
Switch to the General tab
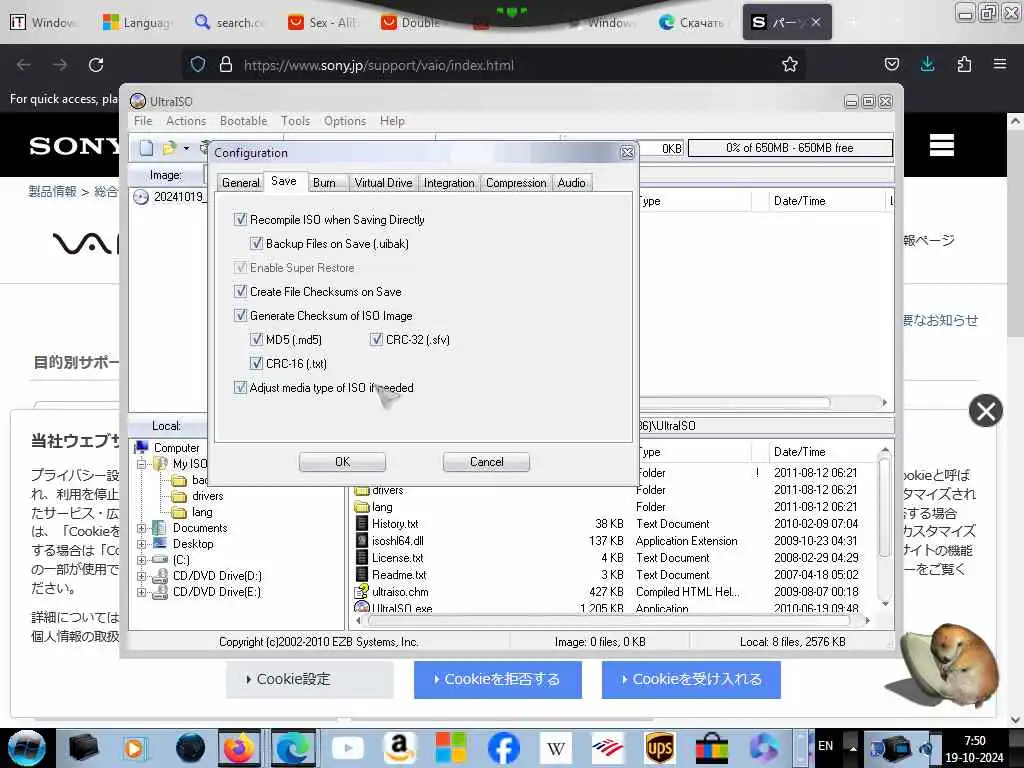[240, 183]
